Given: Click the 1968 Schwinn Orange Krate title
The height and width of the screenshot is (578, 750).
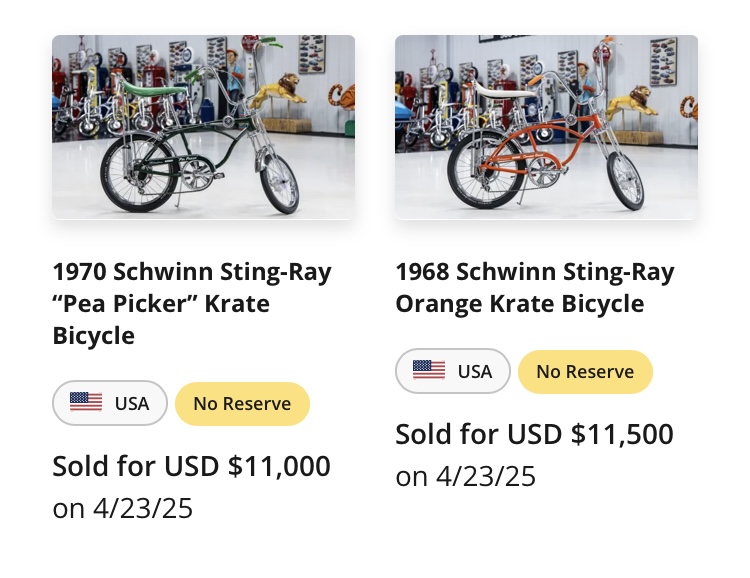Looking at the screenshot, I should 535,288.
